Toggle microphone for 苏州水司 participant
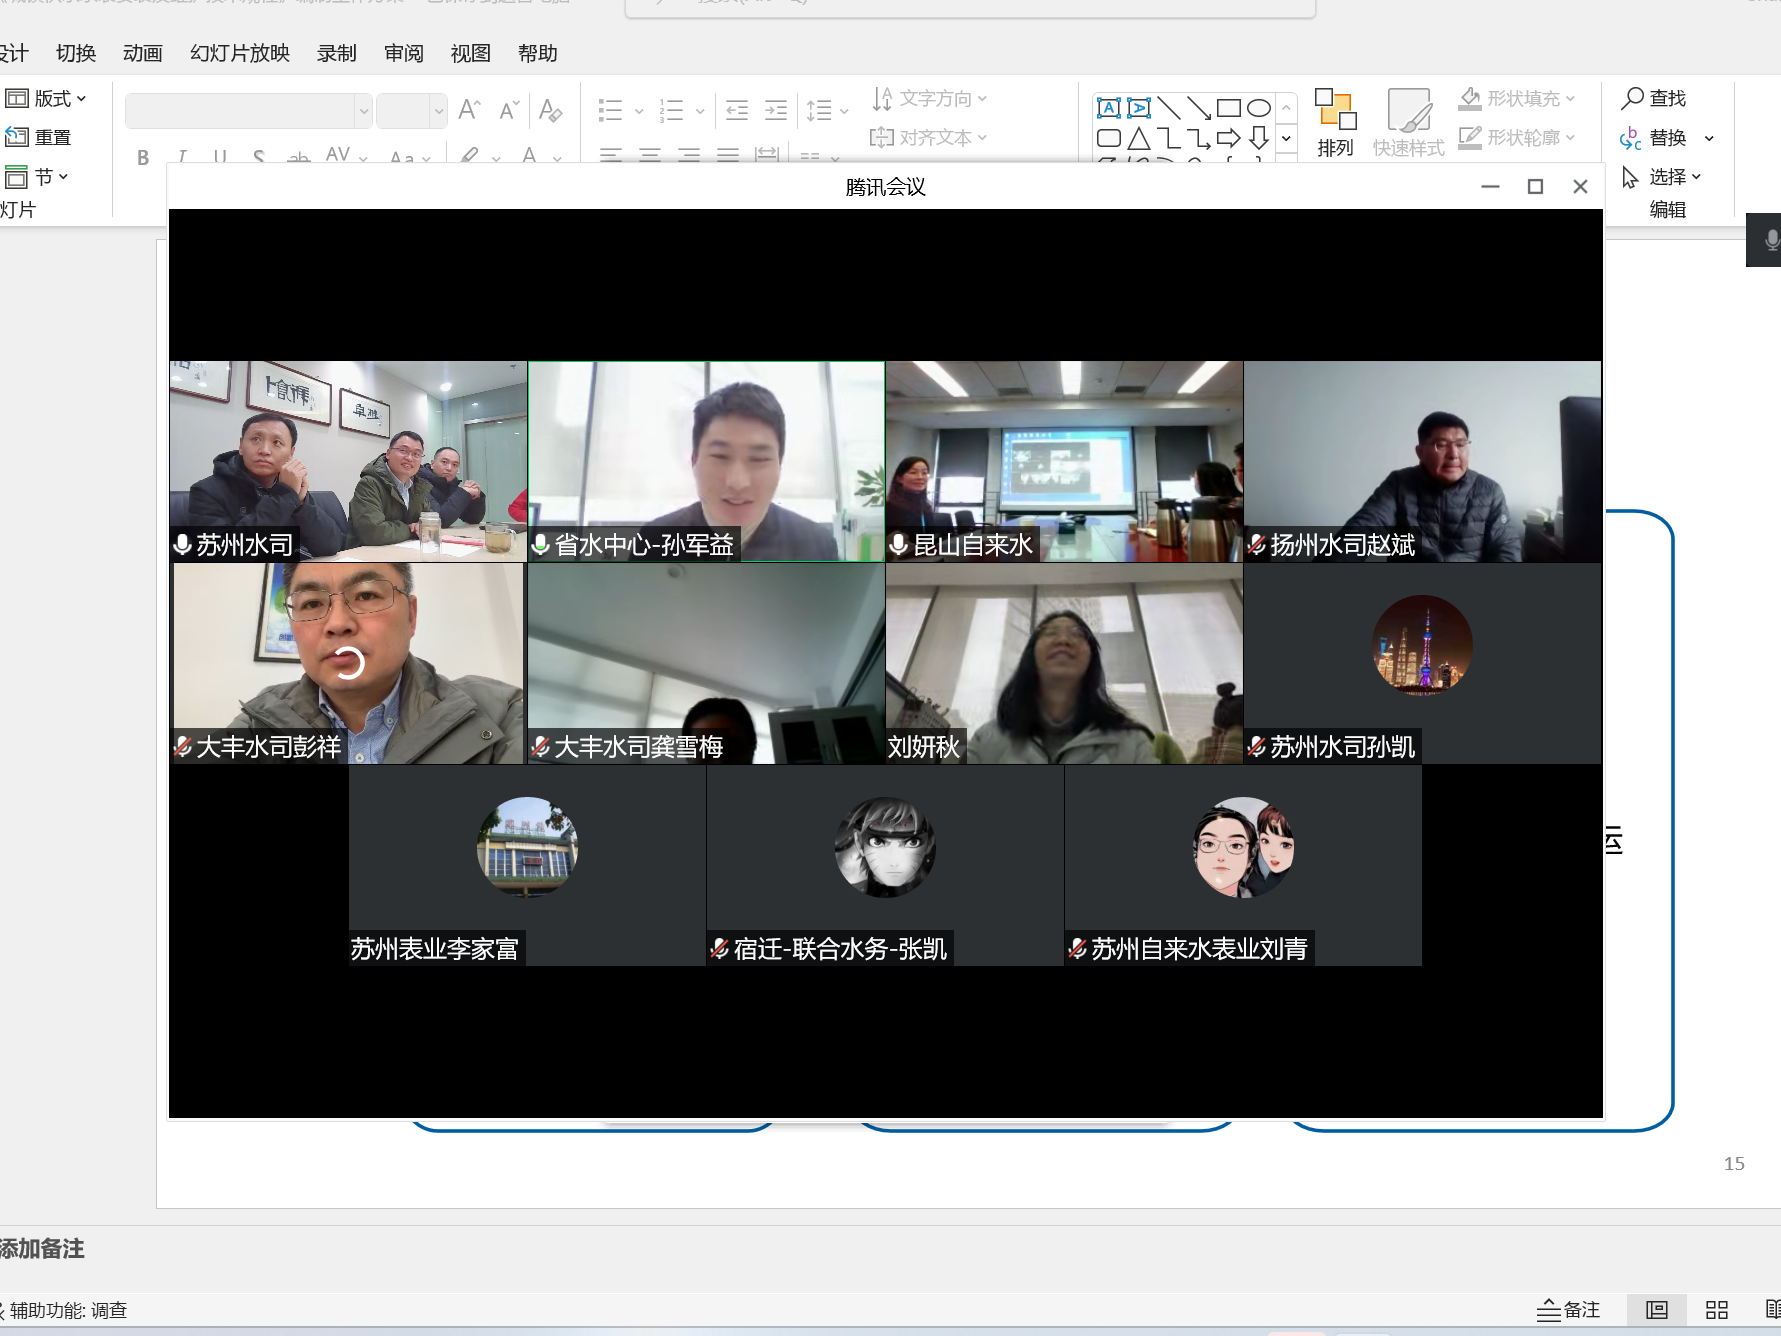The height and width of the screenshot is (1336, 1781). pos(183,545)
